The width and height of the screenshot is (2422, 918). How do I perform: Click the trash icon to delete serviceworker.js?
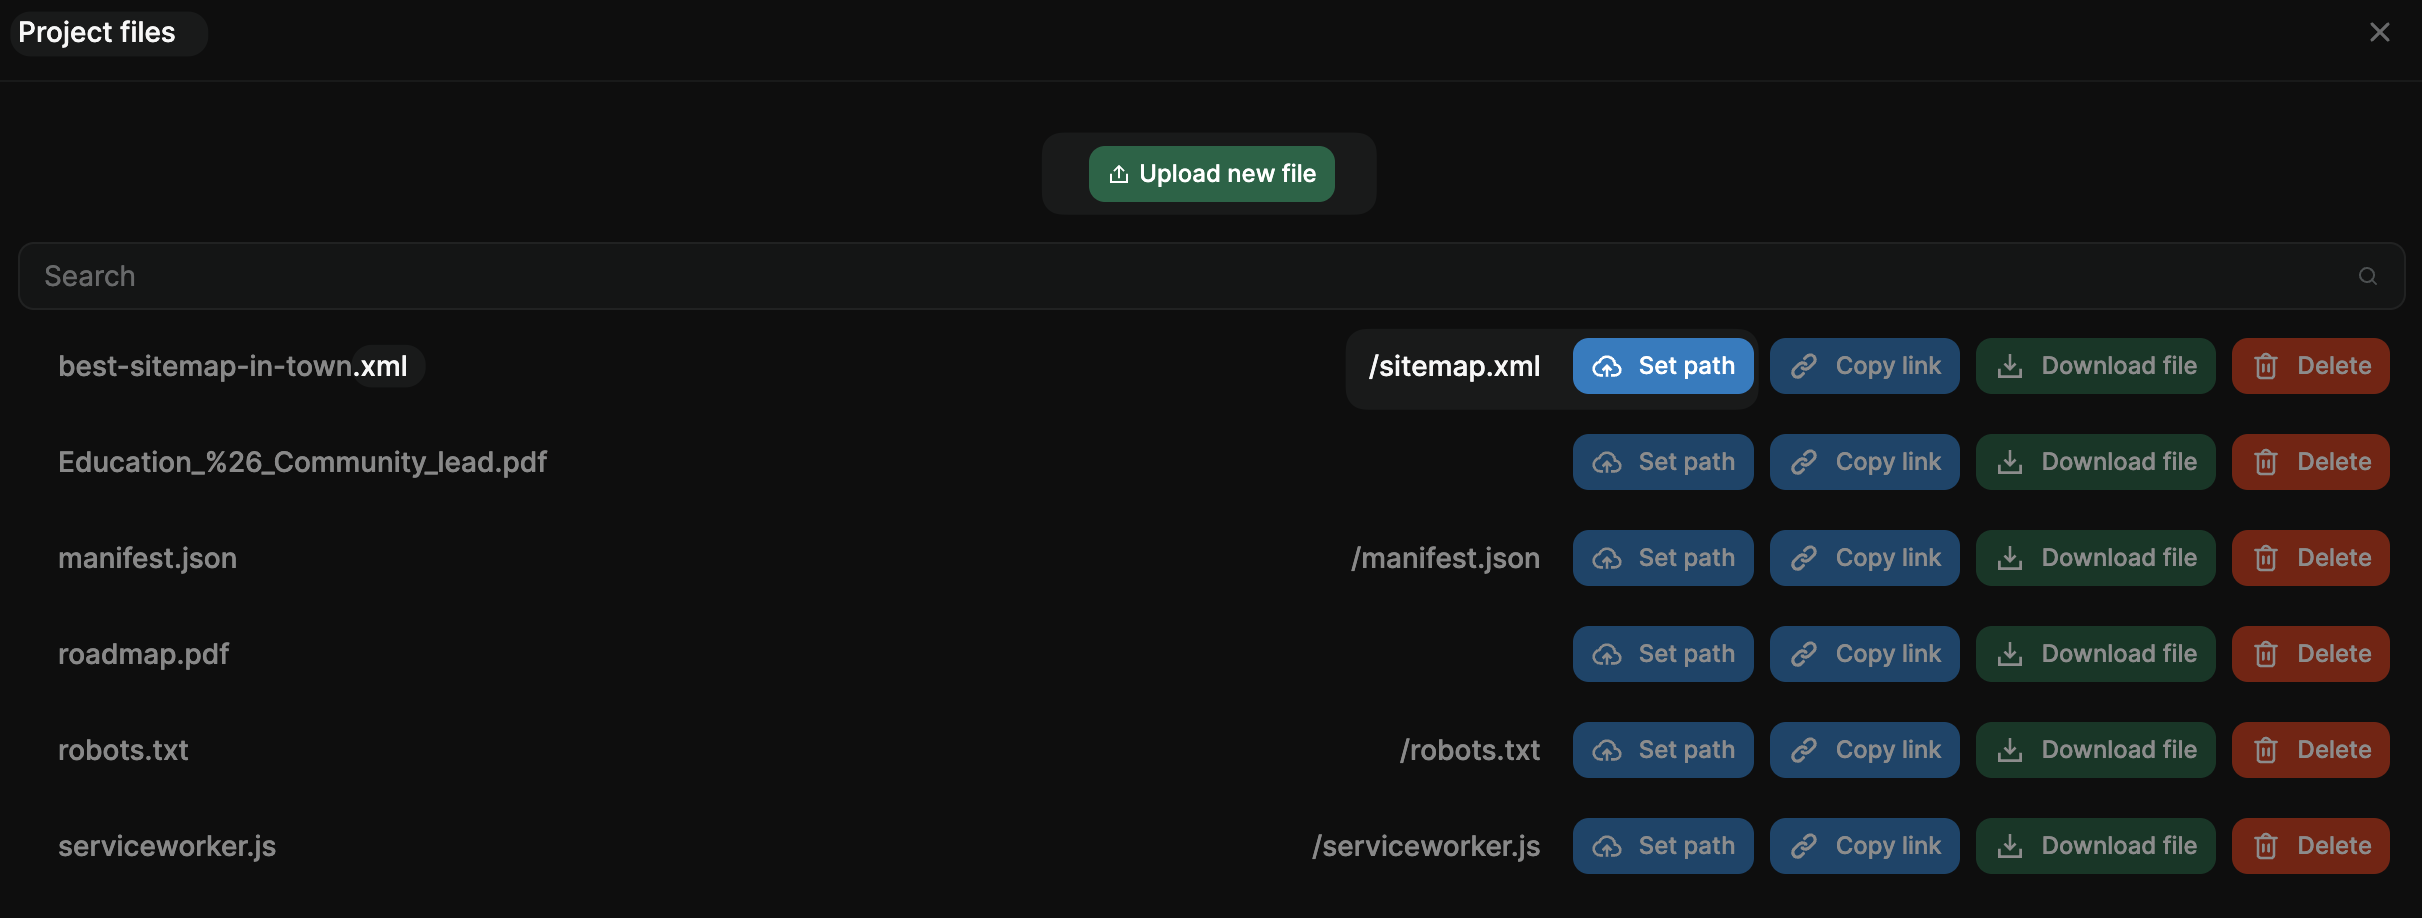point(2265,845)
